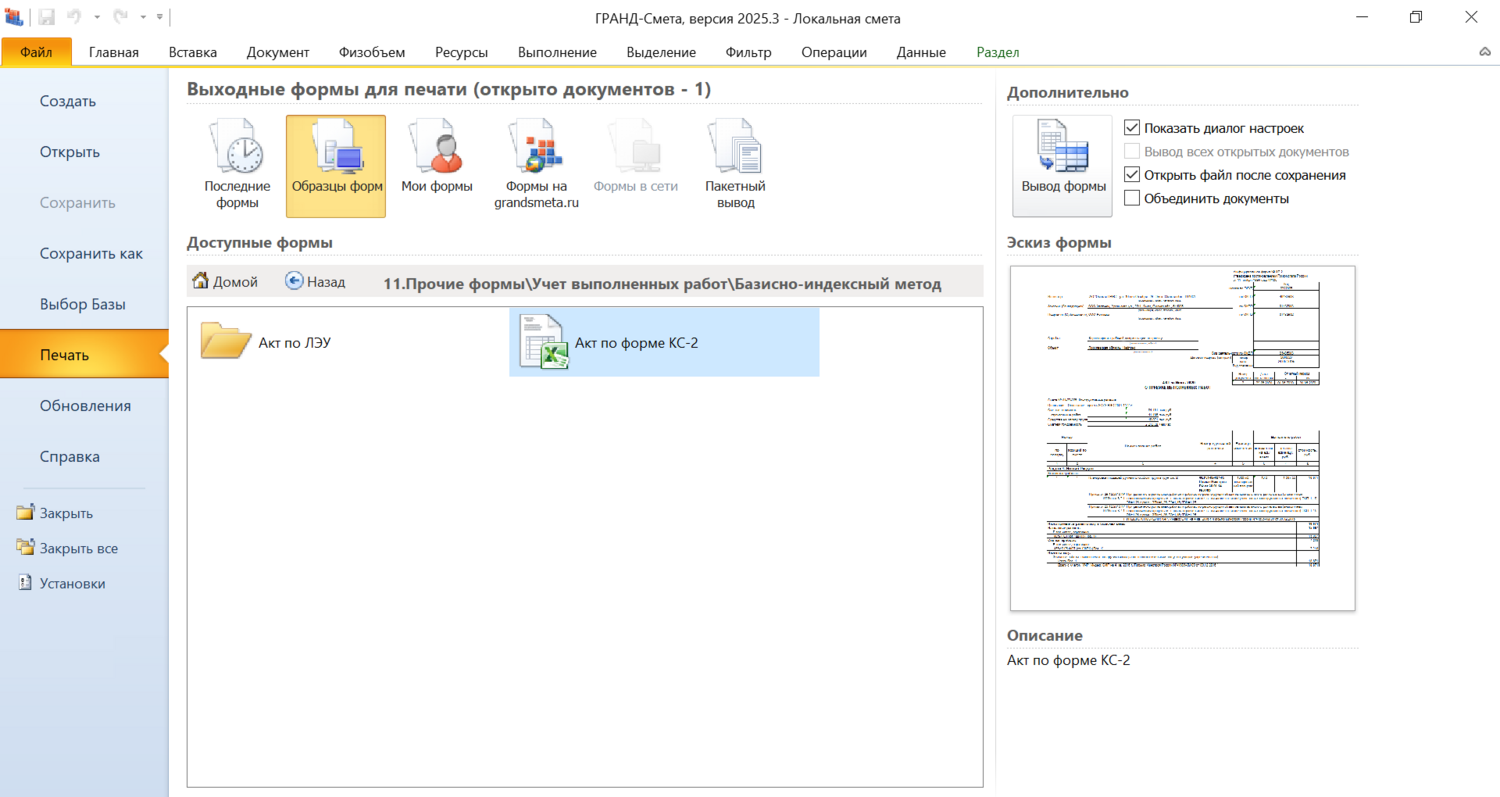Click the Эскиз формы preview thumbnail

click(x=1183, y=438)
